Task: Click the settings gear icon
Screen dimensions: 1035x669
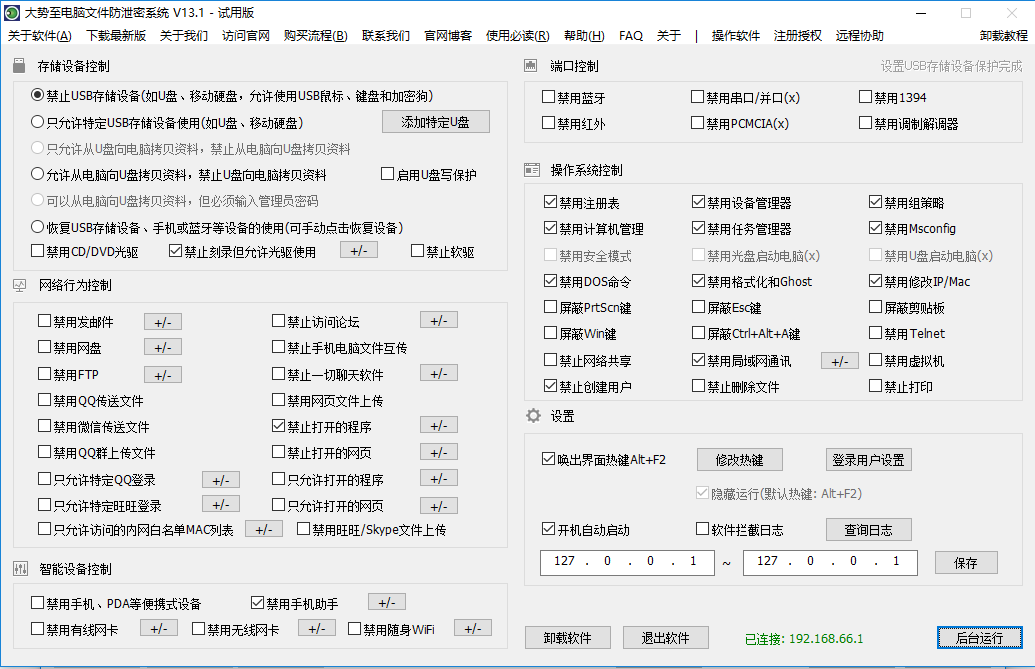Action: tap(531, 416)
